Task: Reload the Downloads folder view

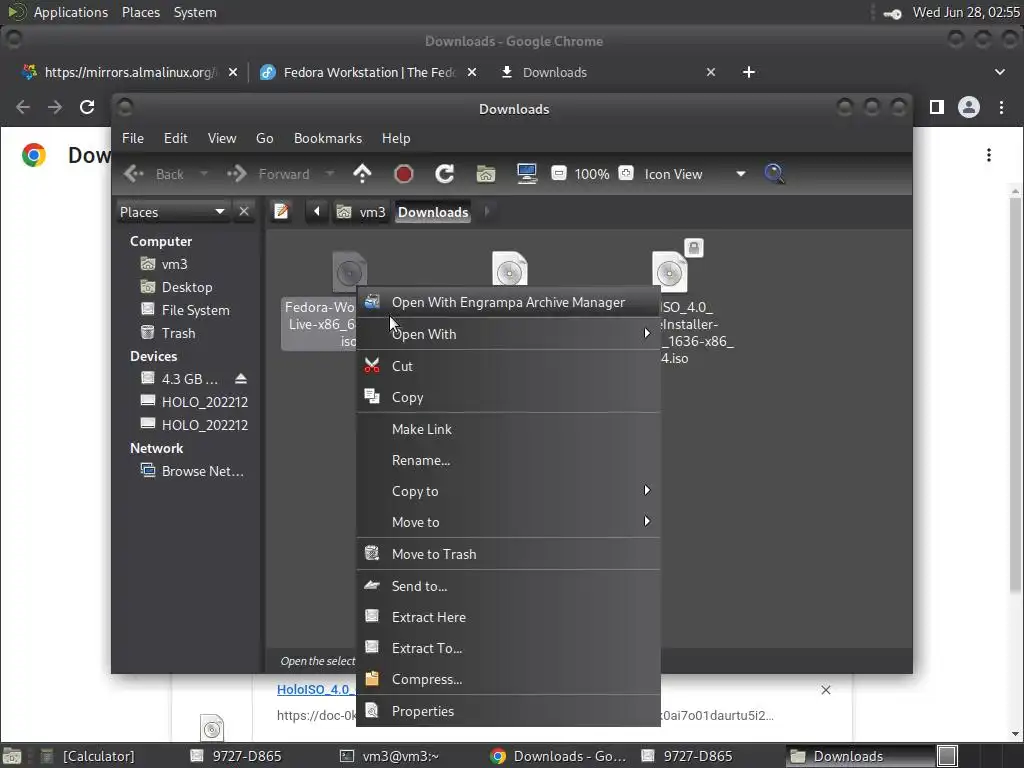Action: [445, 174]
